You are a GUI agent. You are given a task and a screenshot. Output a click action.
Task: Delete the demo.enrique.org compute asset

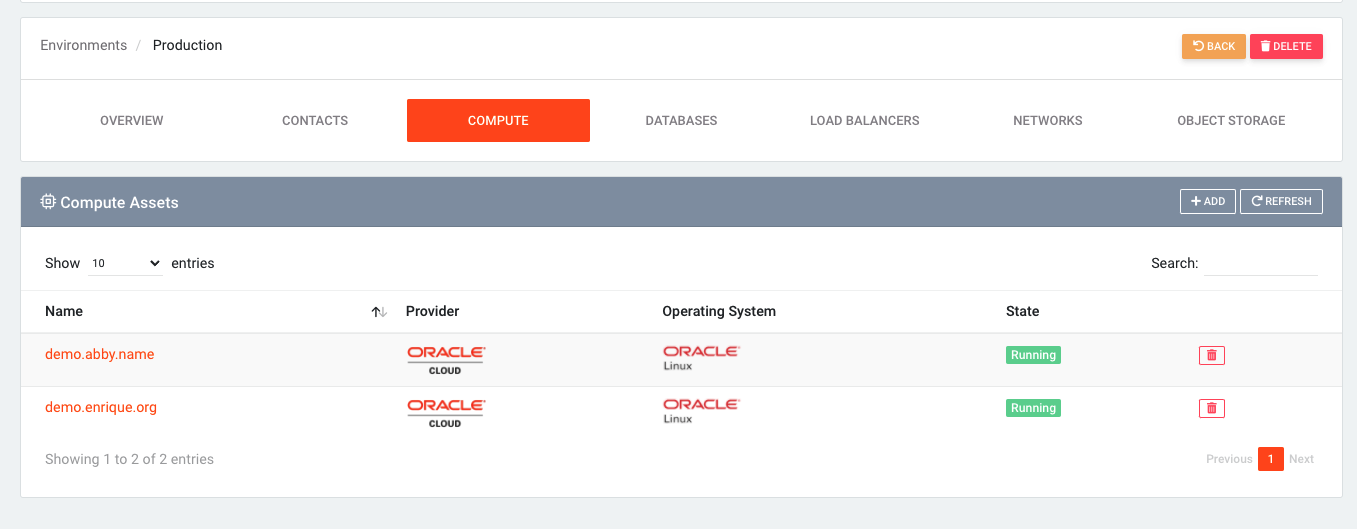coord(1211,408)
